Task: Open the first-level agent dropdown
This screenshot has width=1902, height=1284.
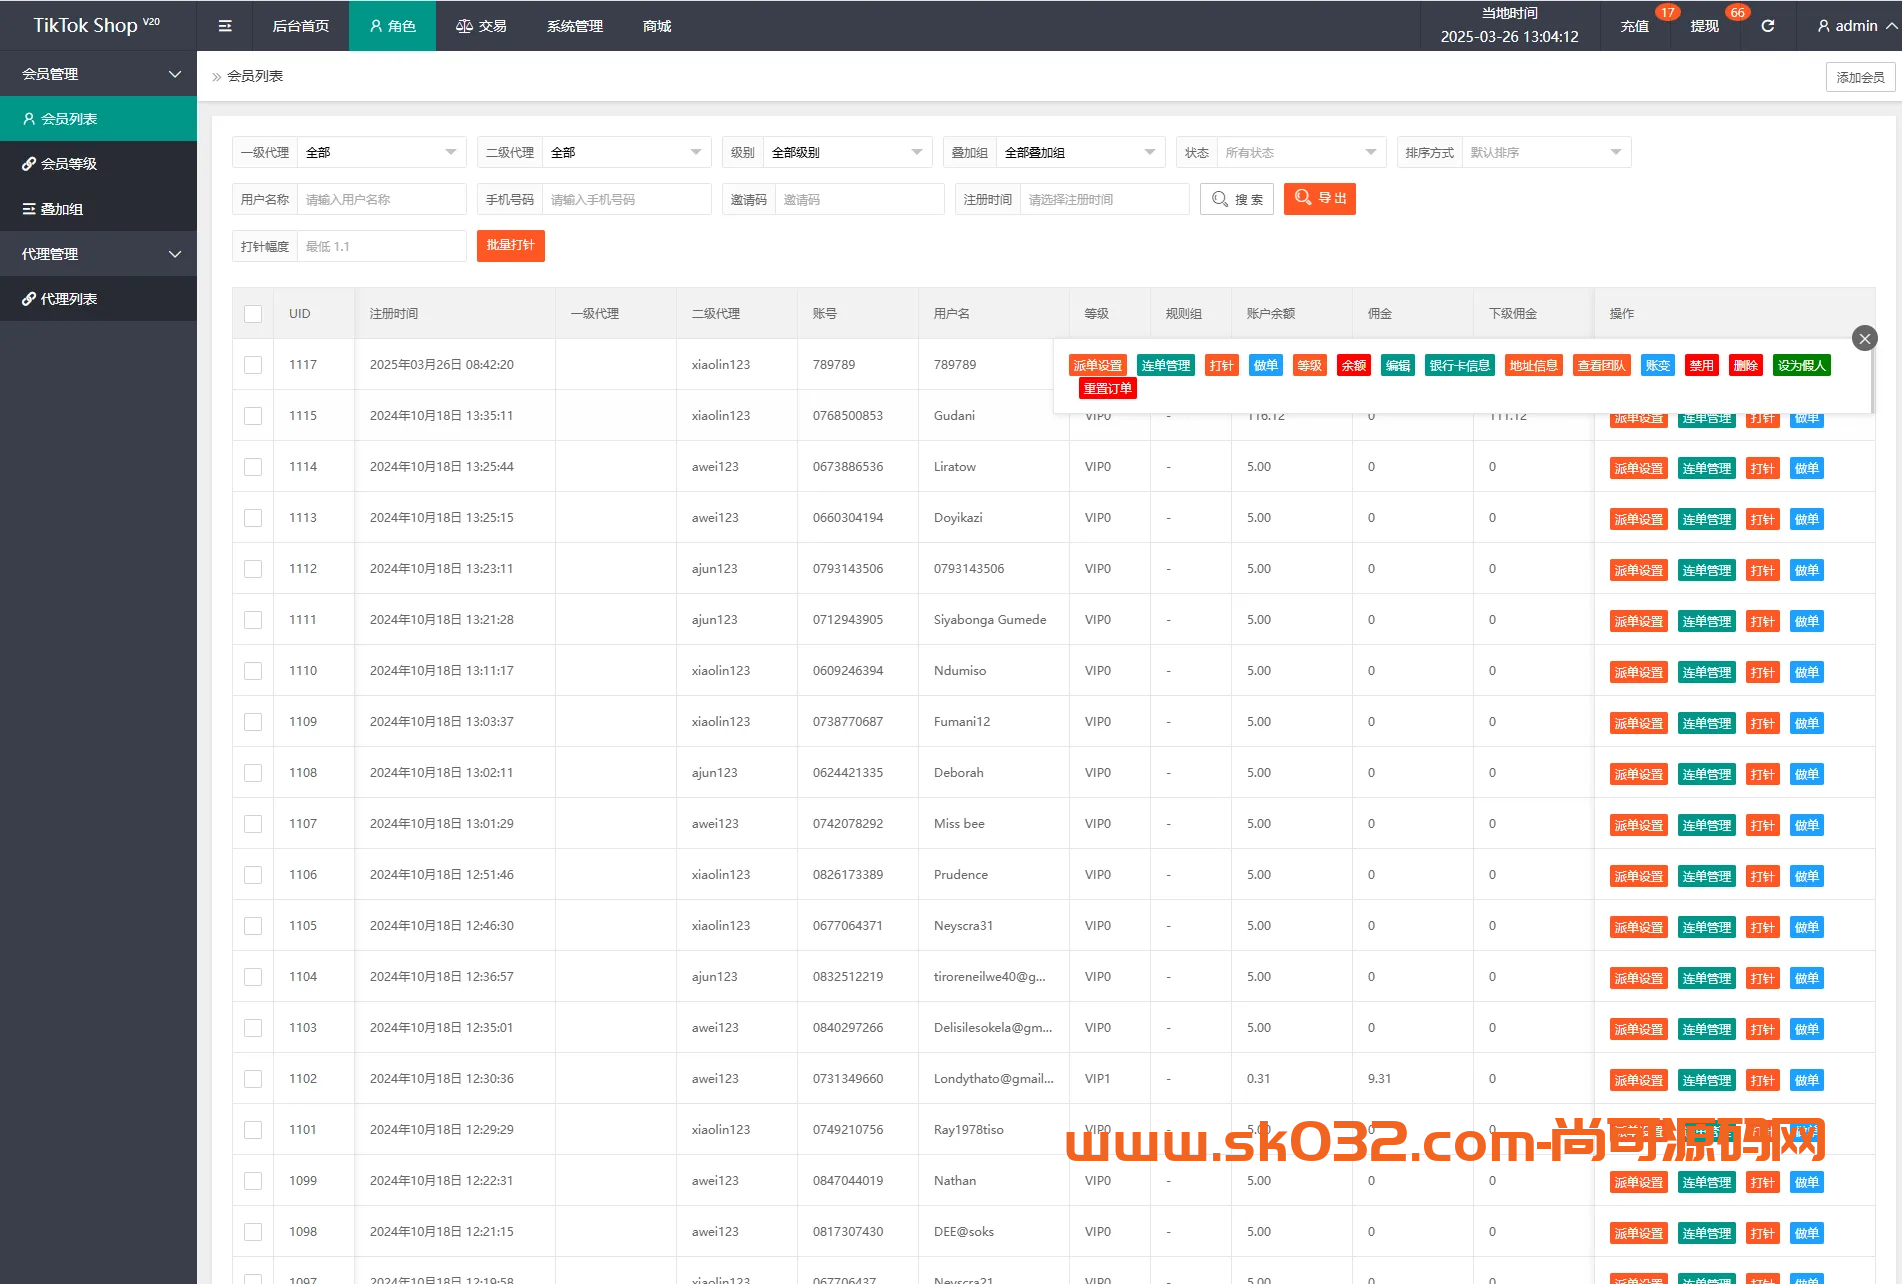Action: click(x=380, y=152)
